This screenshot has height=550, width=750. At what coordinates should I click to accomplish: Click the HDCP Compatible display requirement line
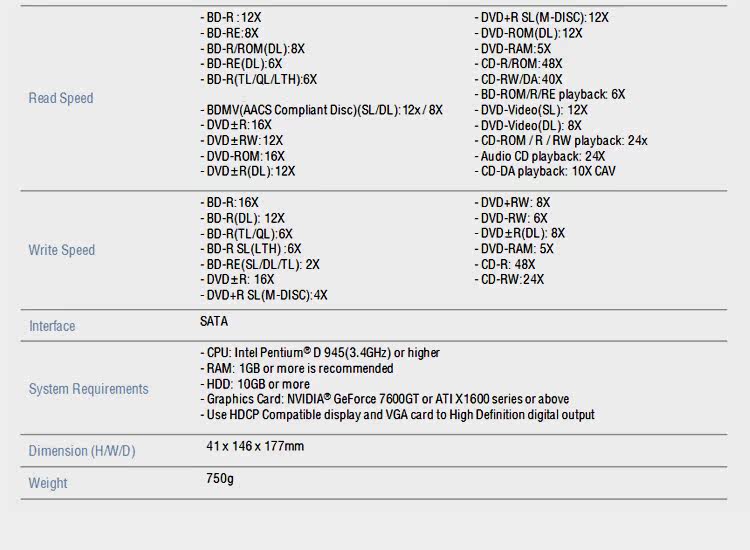click(397, 415)
